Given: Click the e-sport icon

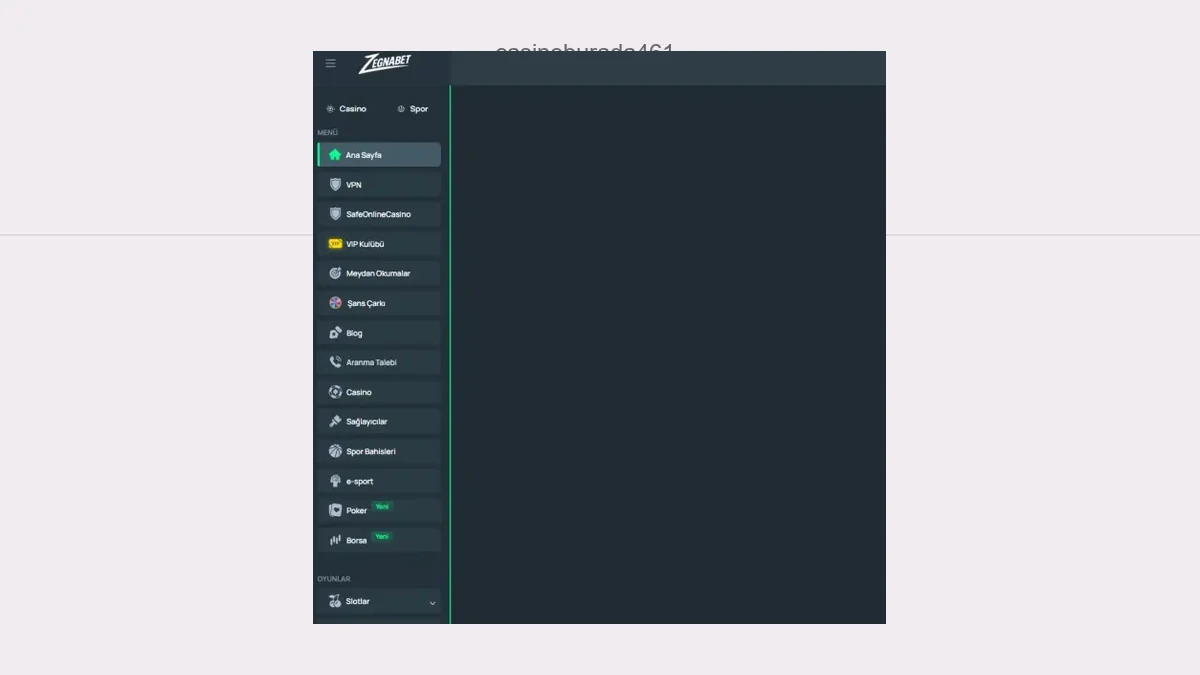Looking at the screenshot, I should [x=335, y=481].
